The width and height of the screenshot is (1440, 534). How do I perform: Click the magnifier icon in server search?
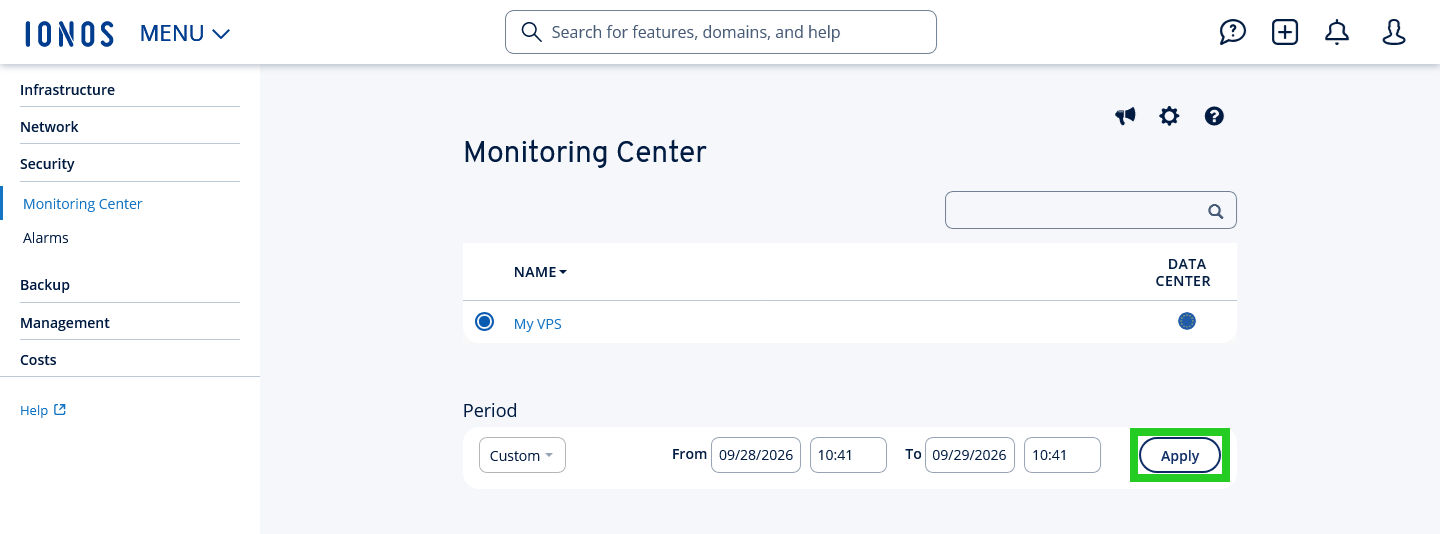pyautogui.click(x=1215, y=211)
